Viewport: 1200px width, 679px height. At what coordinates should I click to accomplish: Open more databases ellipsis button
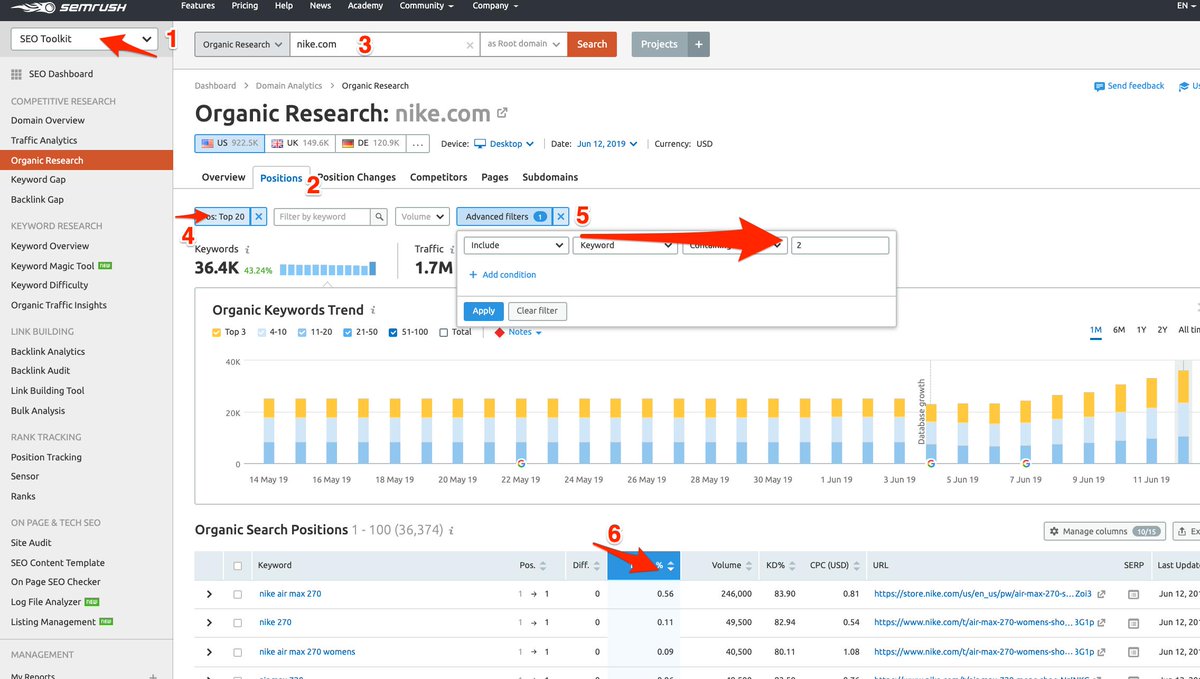(x=418, y=144)
